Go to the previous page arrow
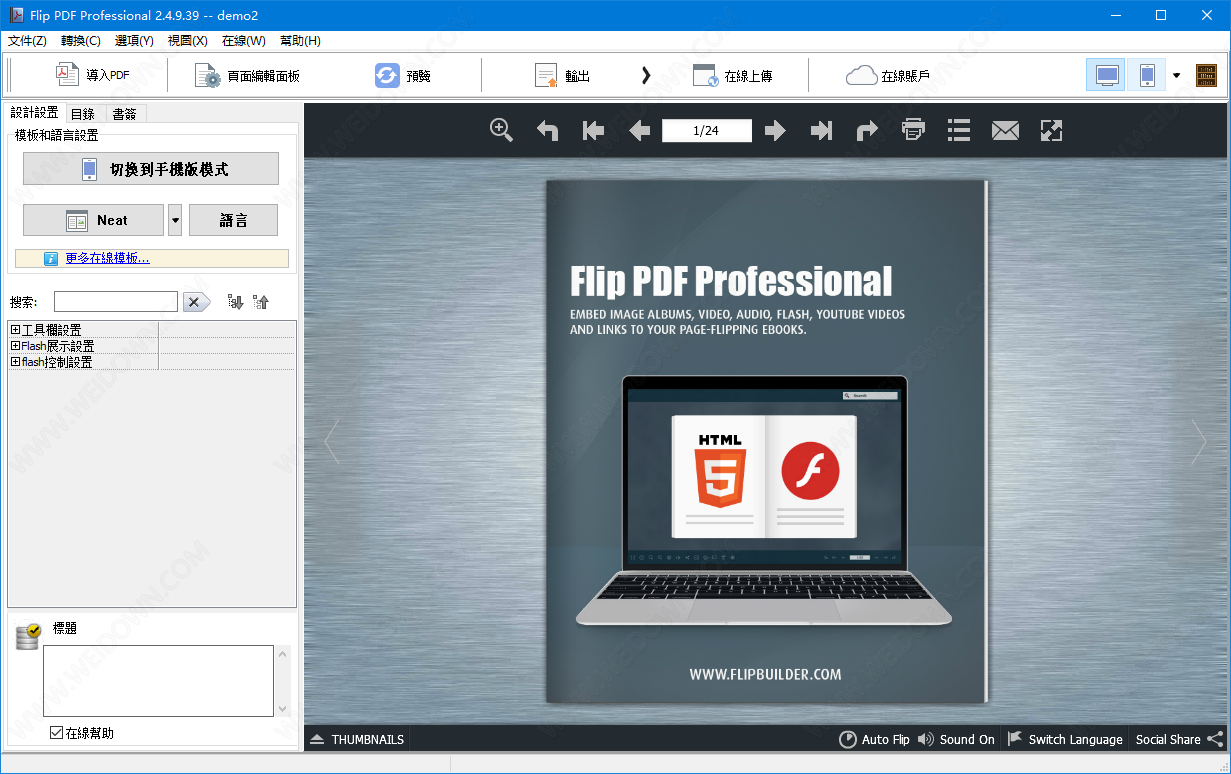Screen dimensions: 1231x774 coord(639,130)
